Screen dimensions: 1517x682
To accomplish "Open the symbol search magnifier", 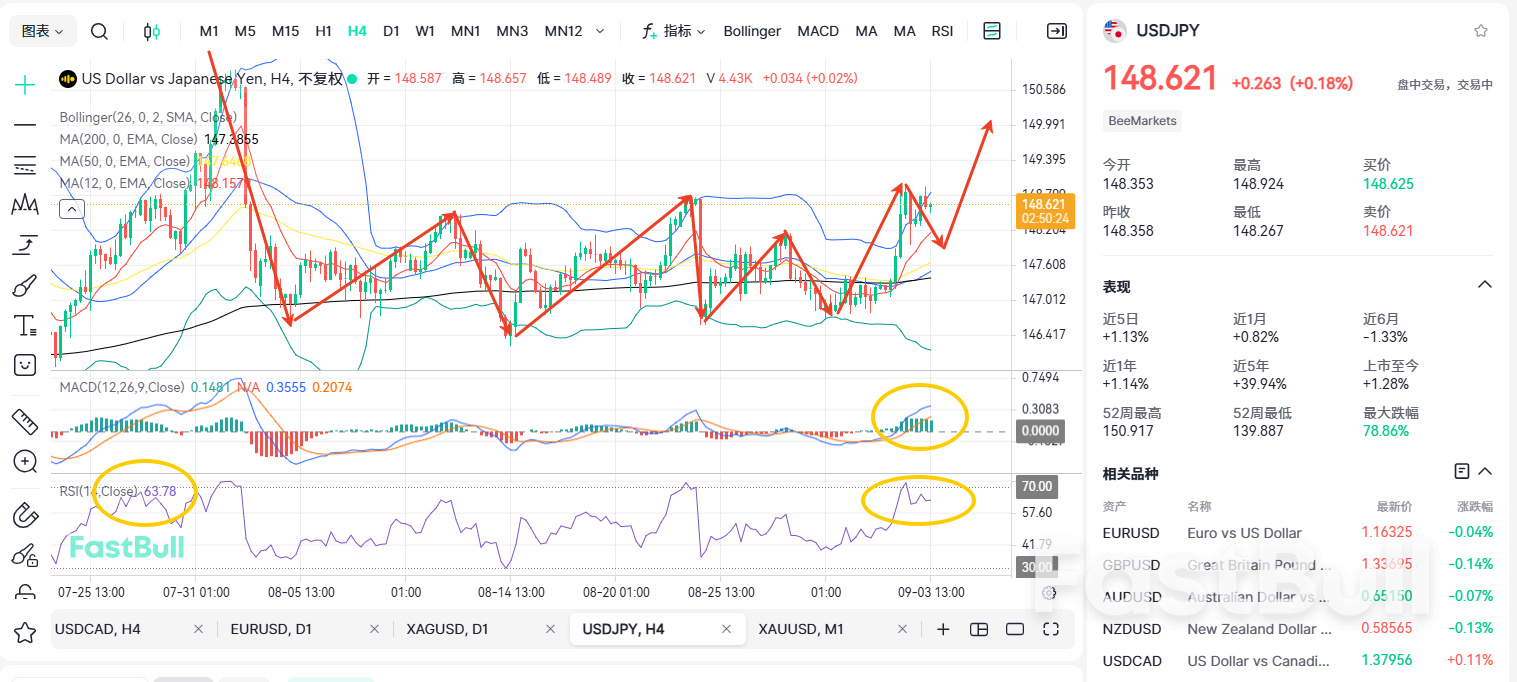I will click(99, 31).
